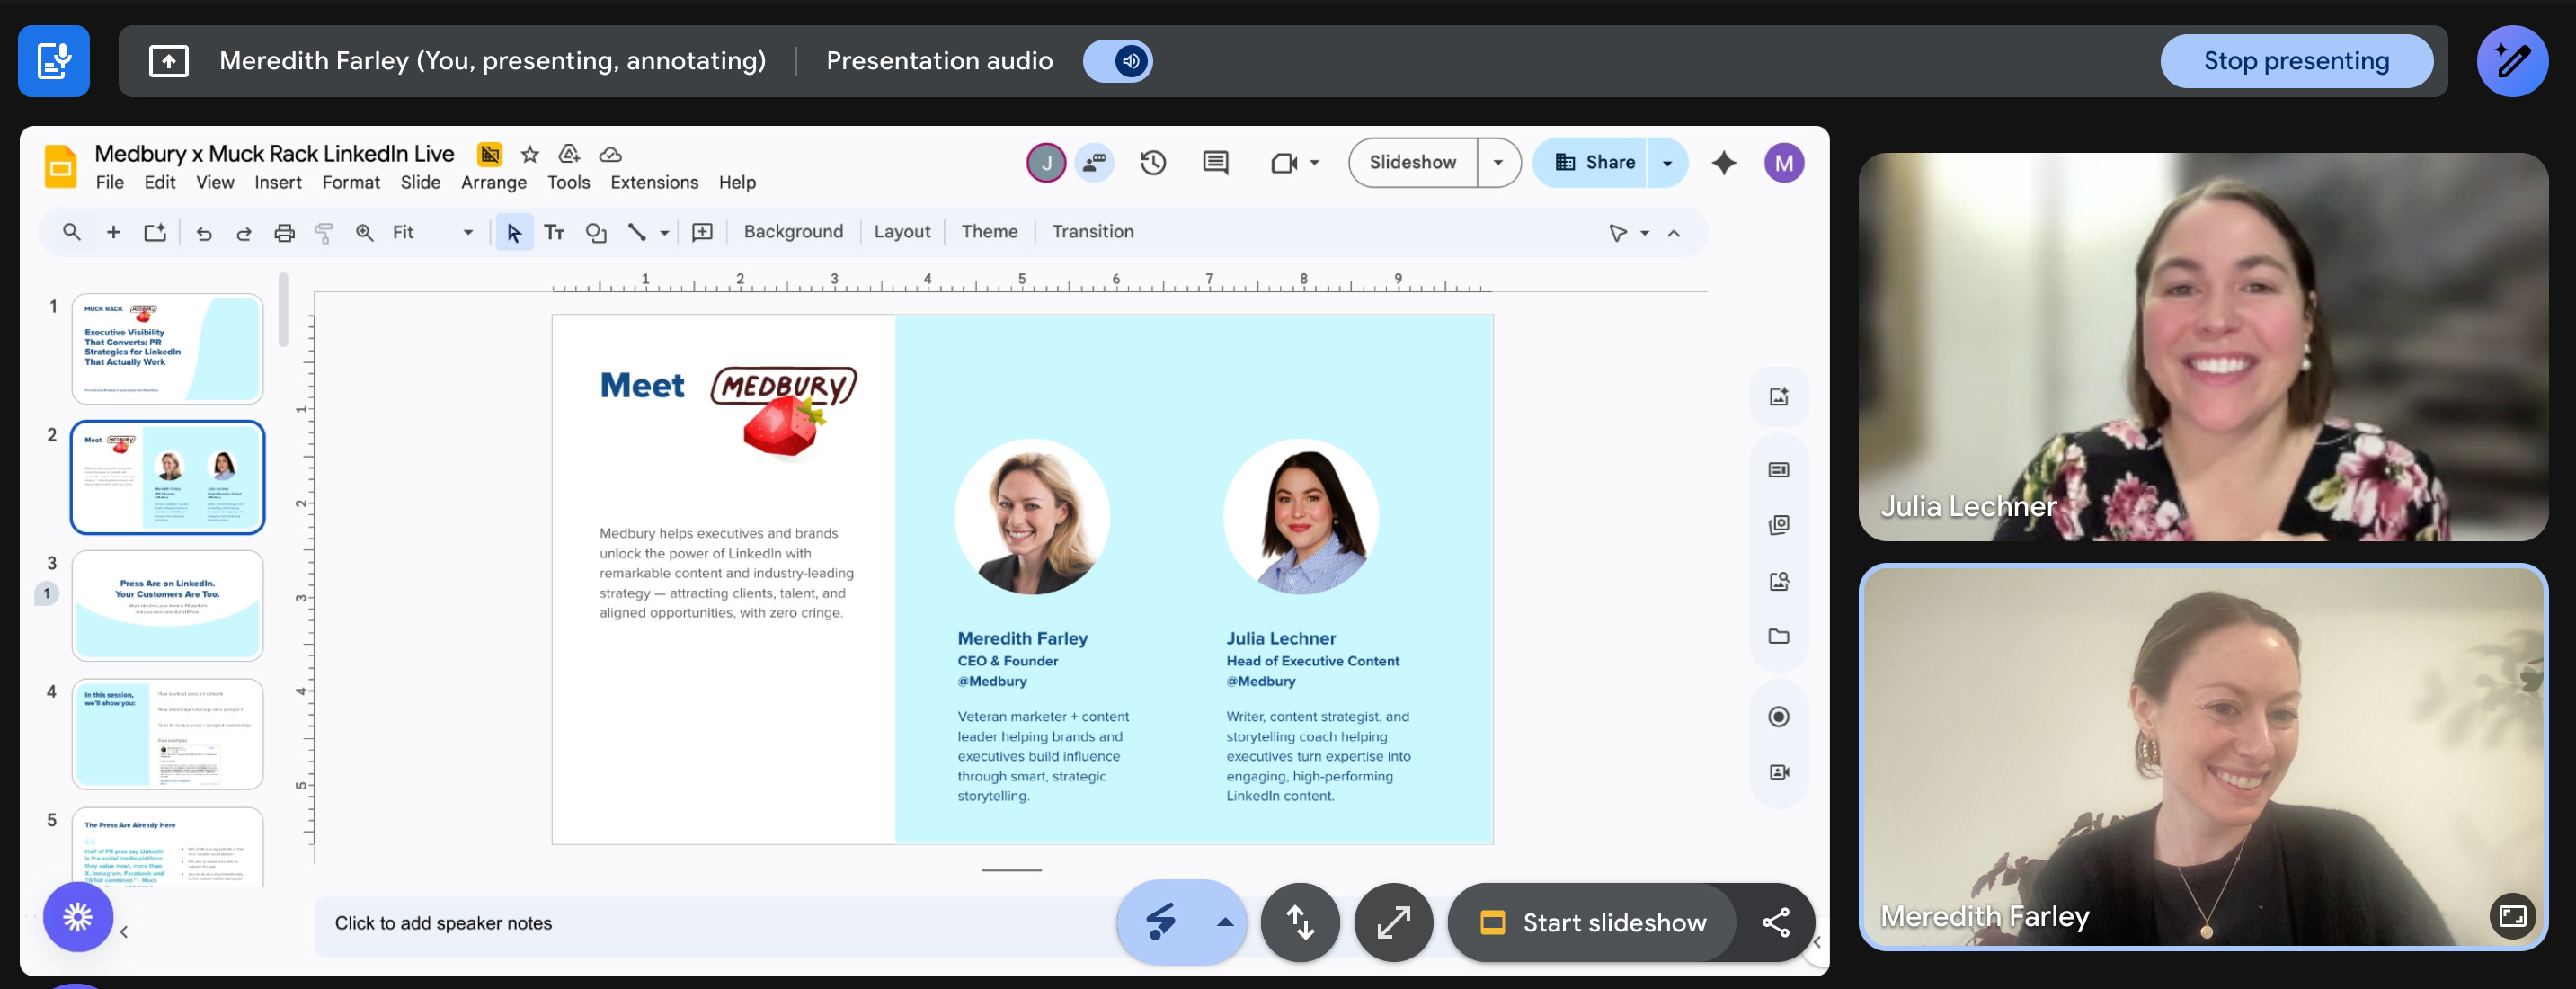Click the undo arrow icon

(204, 233)
